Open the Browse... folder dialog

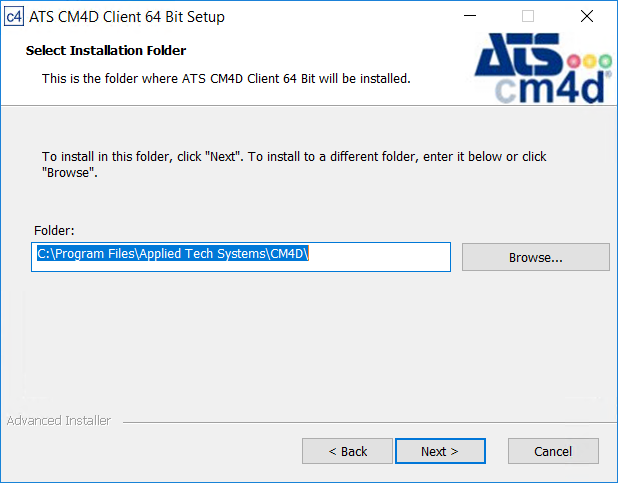(536, 257)
